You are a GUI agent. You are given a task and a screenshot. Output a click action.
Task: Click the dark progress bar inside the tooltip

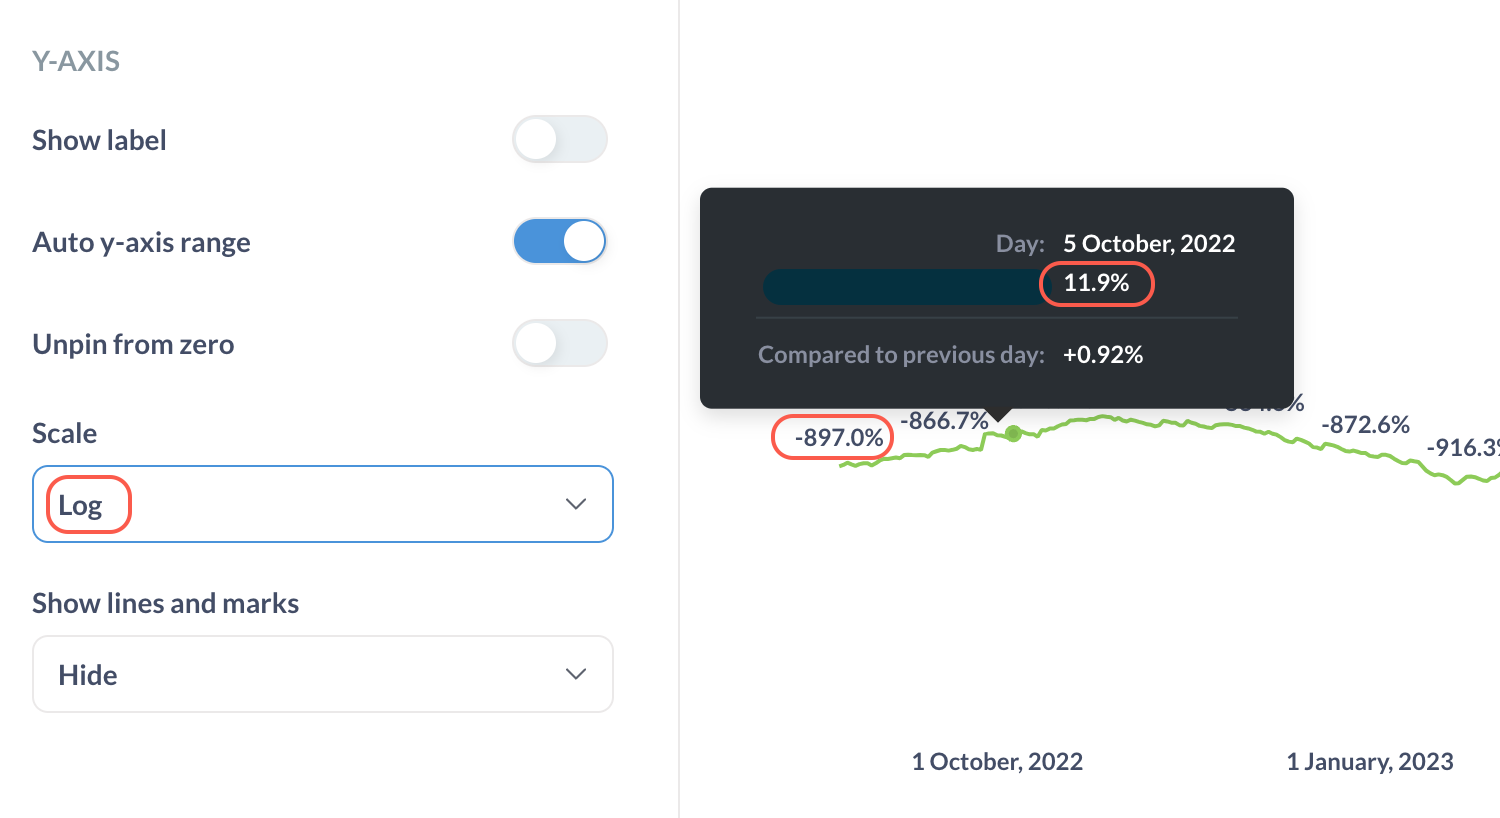pyautogui.click(x=900, y=287)
